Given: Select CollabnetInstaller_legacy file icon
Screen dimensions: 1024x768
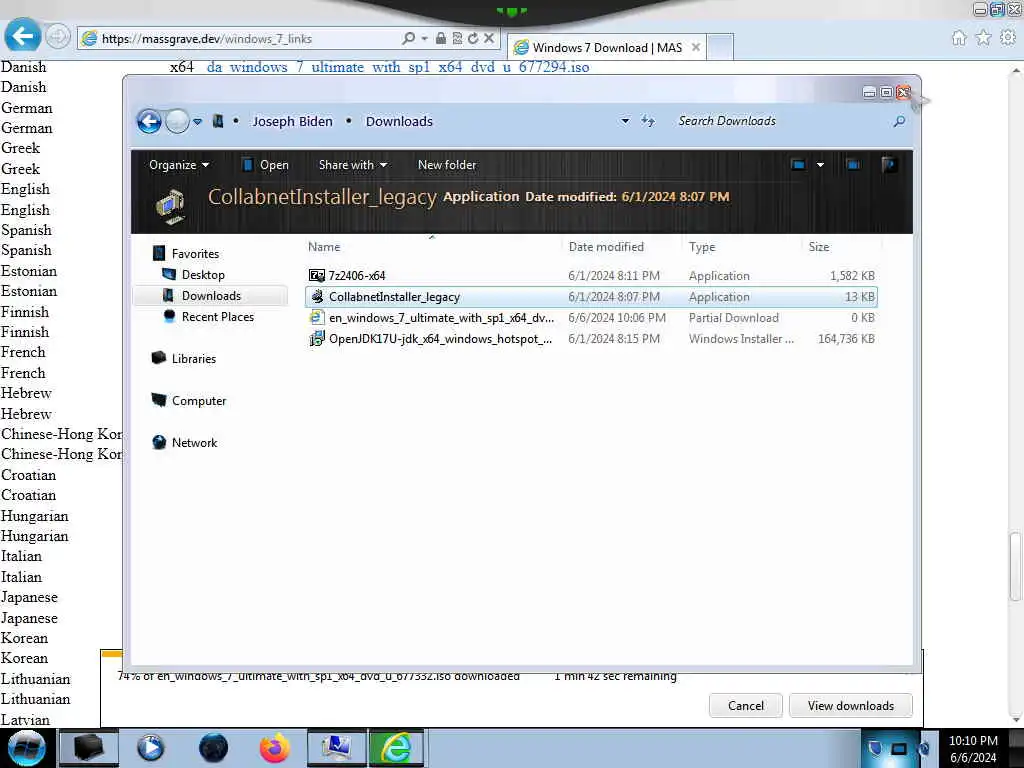Looking at the screenshot, I should pos(317,296).
